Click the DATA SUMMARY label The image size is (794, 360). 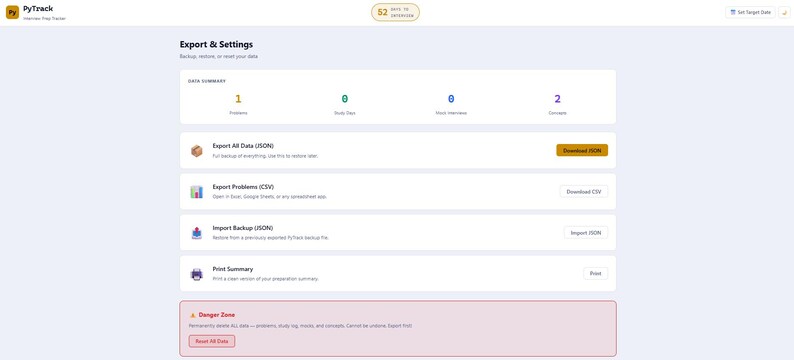207,81
